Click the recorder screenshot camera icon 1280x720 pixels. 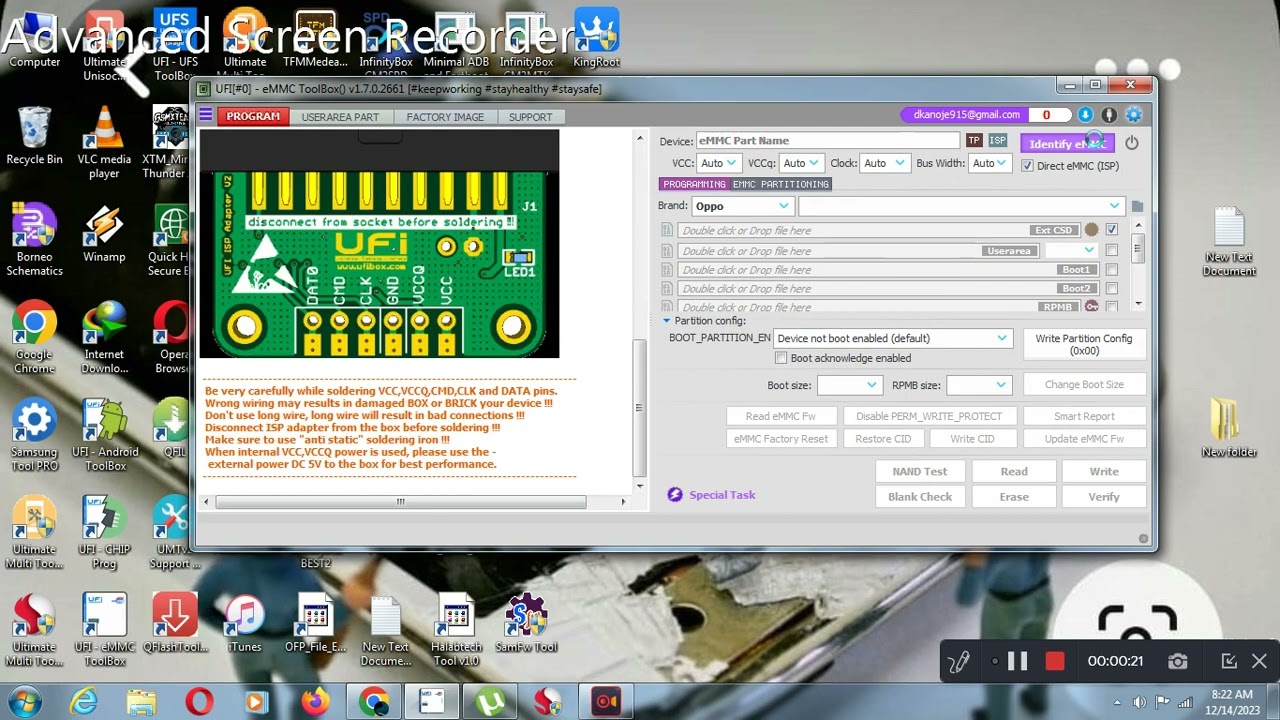(x=1178, y=661)
